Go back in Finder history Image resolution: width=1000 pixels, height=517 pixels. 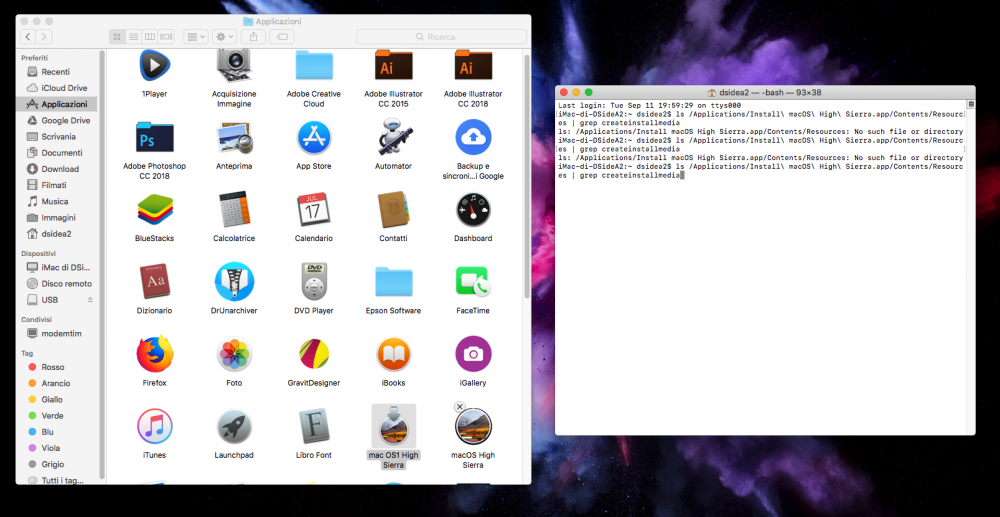pyautogui.click(x=29, y=37)
